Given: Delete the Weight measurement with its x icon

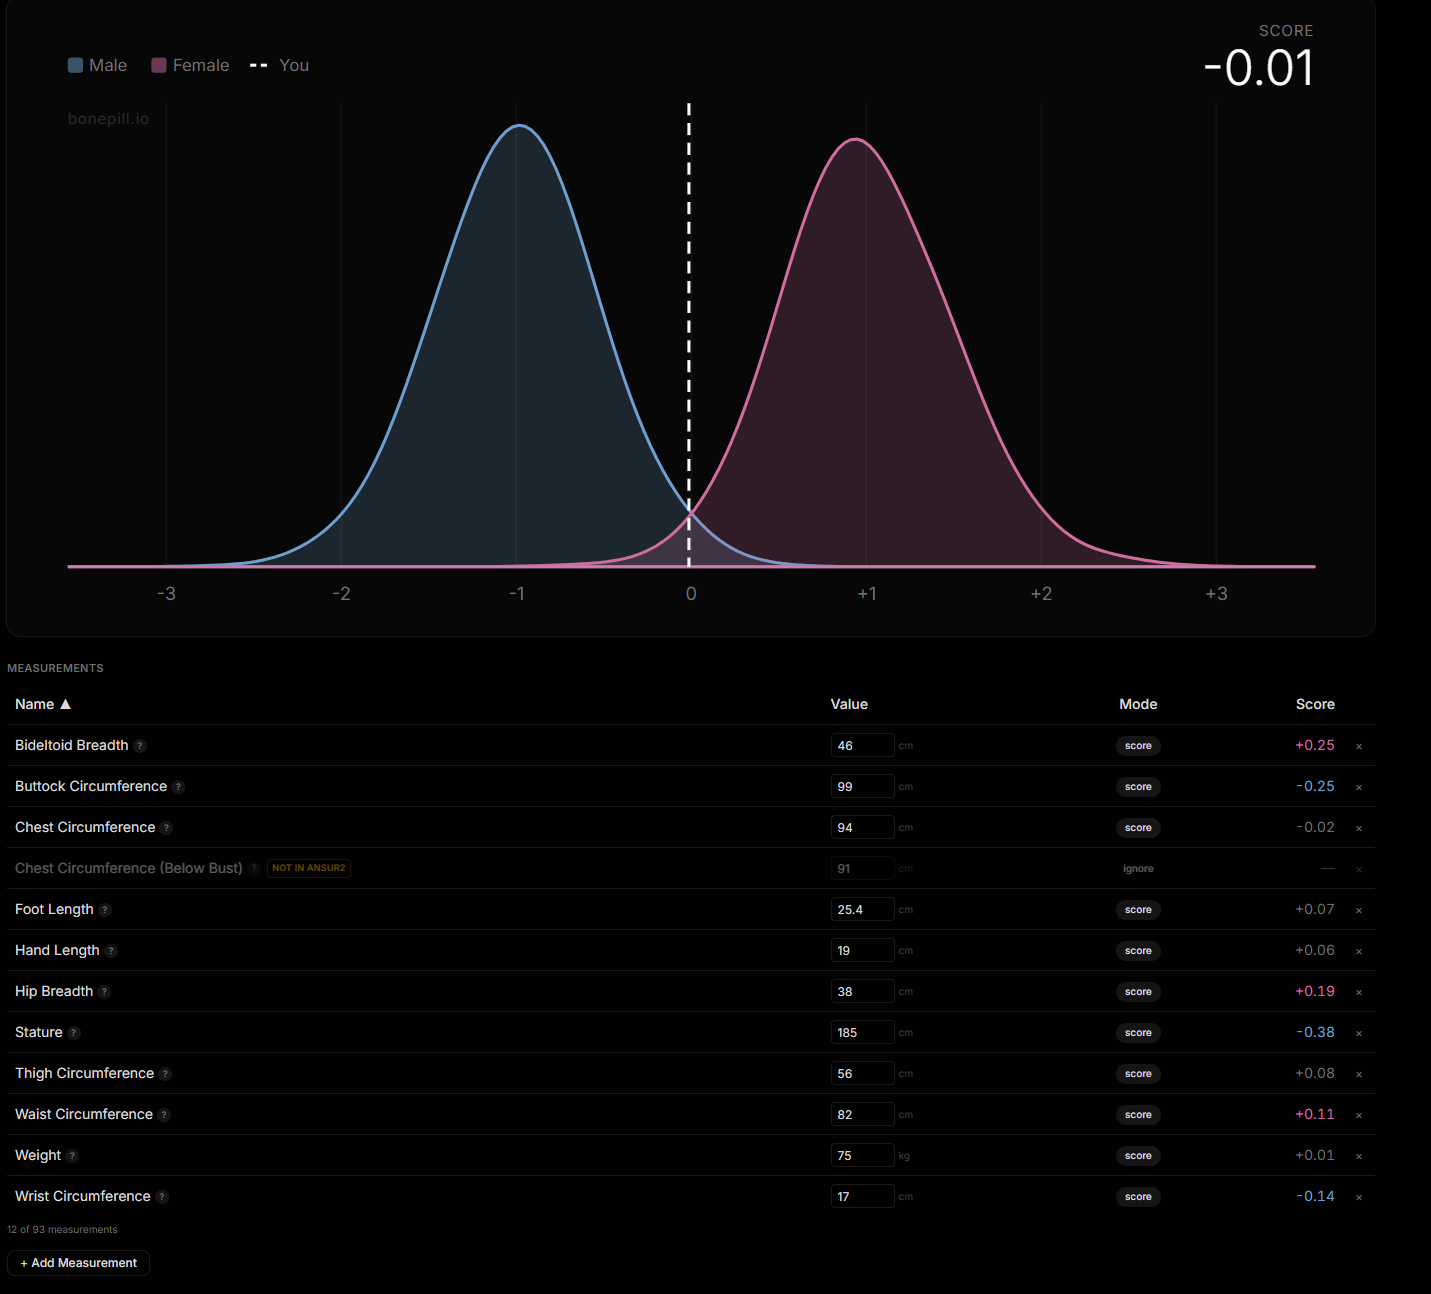Looking at the screenshot, I should (x=1359, y=1156).
